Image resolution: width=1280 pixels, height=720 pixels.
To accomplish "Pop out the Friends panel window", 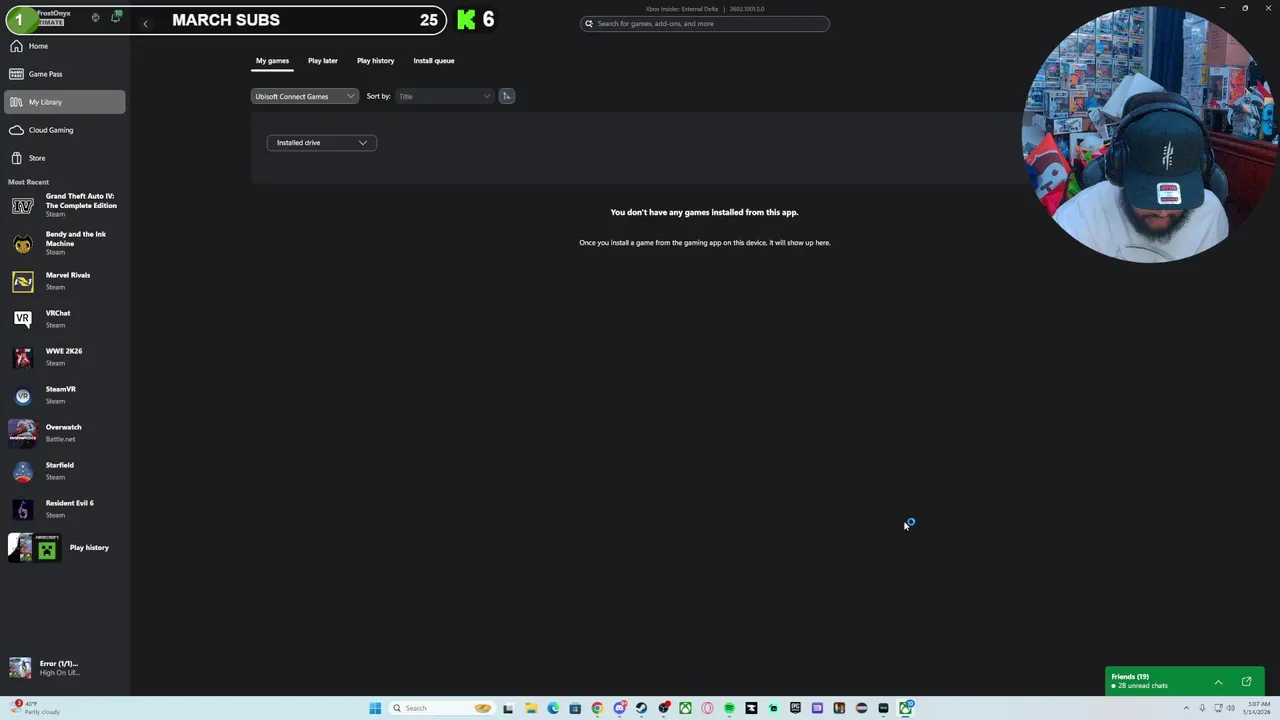I will pos(1246,682).
